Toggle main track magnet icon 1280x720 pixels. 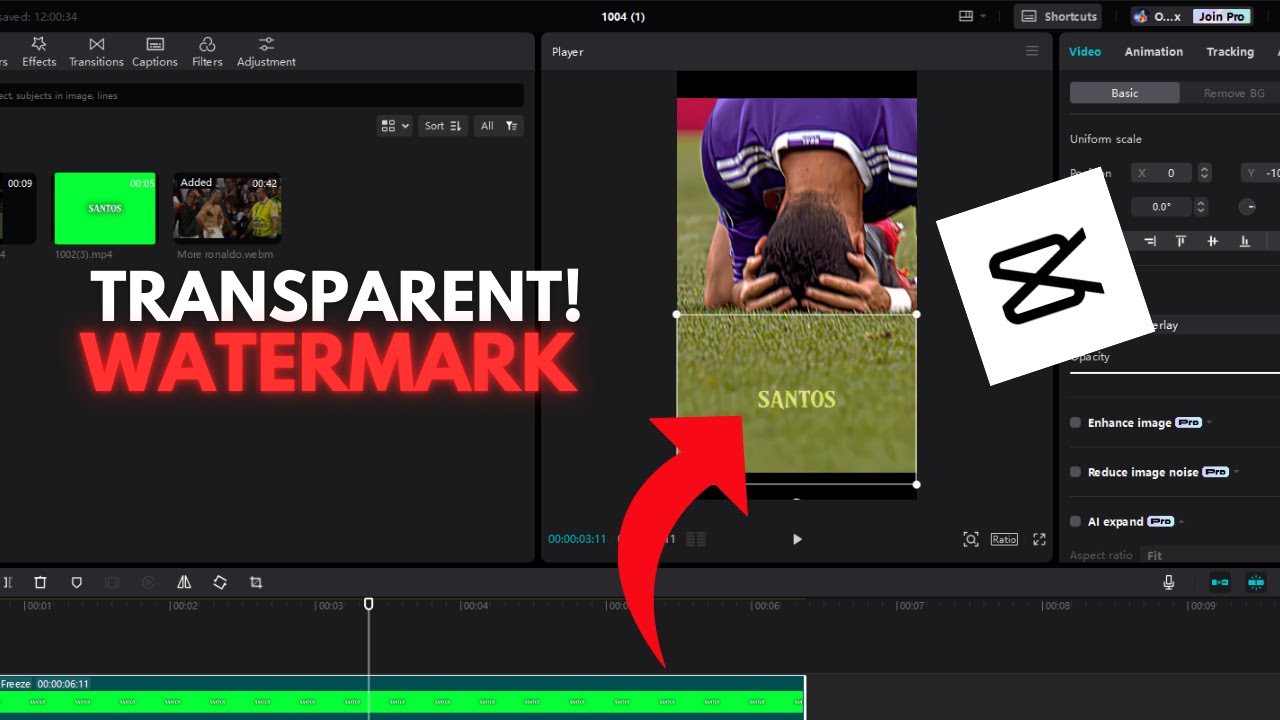[1220, 582]
